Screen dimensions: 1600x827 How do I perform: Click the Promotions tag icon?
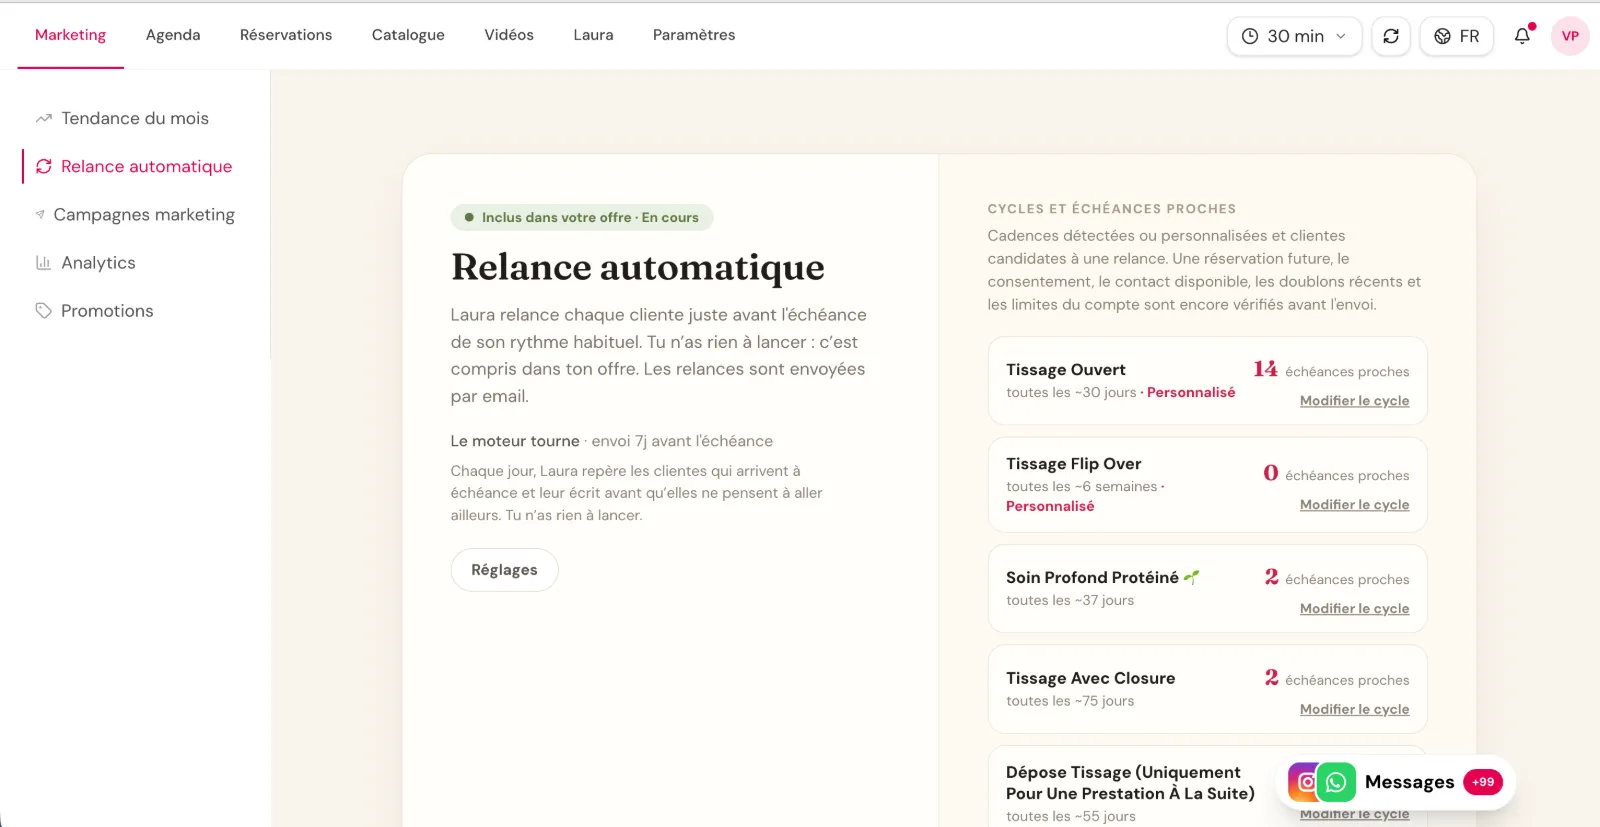tap(44, 311)
